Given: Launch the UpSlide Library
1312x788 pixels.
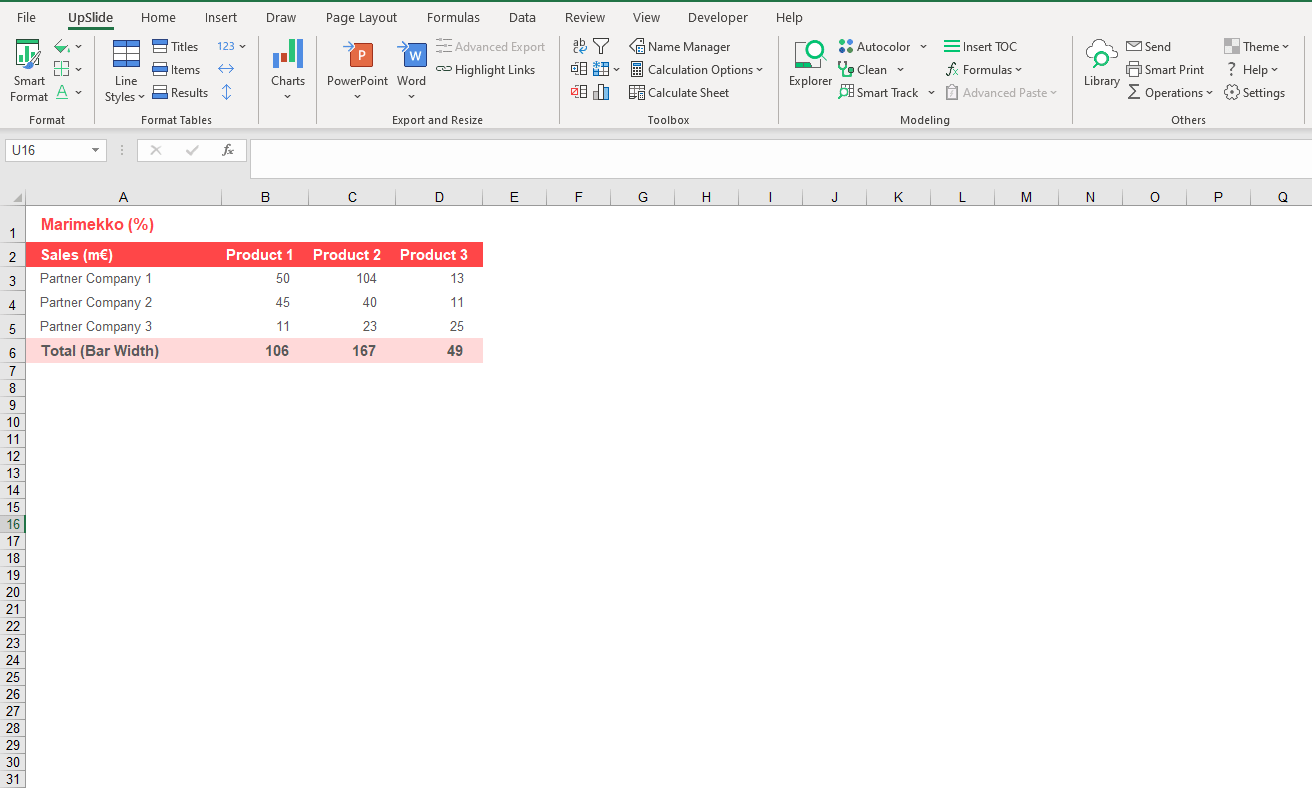Looking at the screenshot, I should click(1101, 62).
